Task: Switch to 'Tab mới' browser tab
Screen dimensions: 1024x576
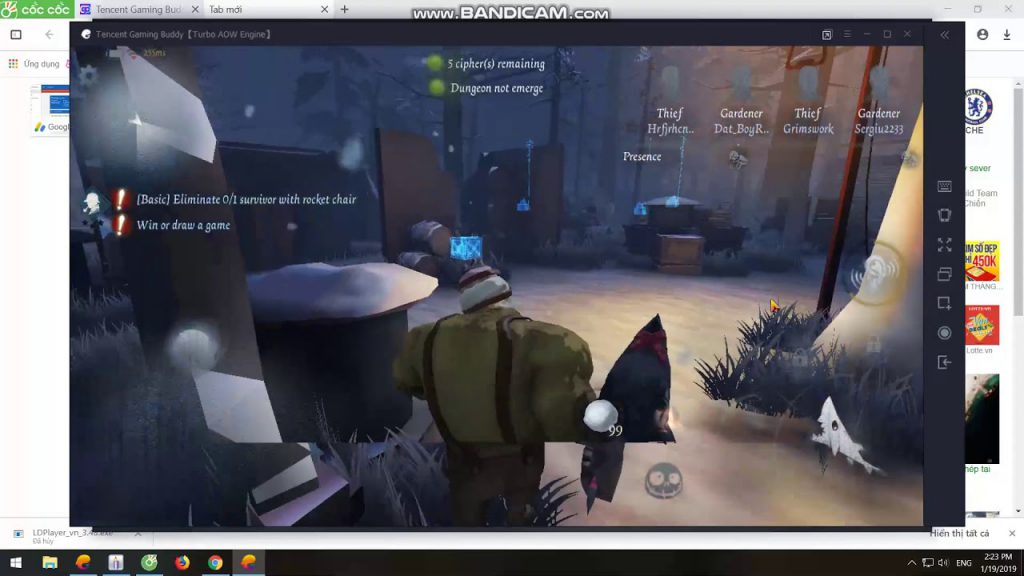Action: 268,9
